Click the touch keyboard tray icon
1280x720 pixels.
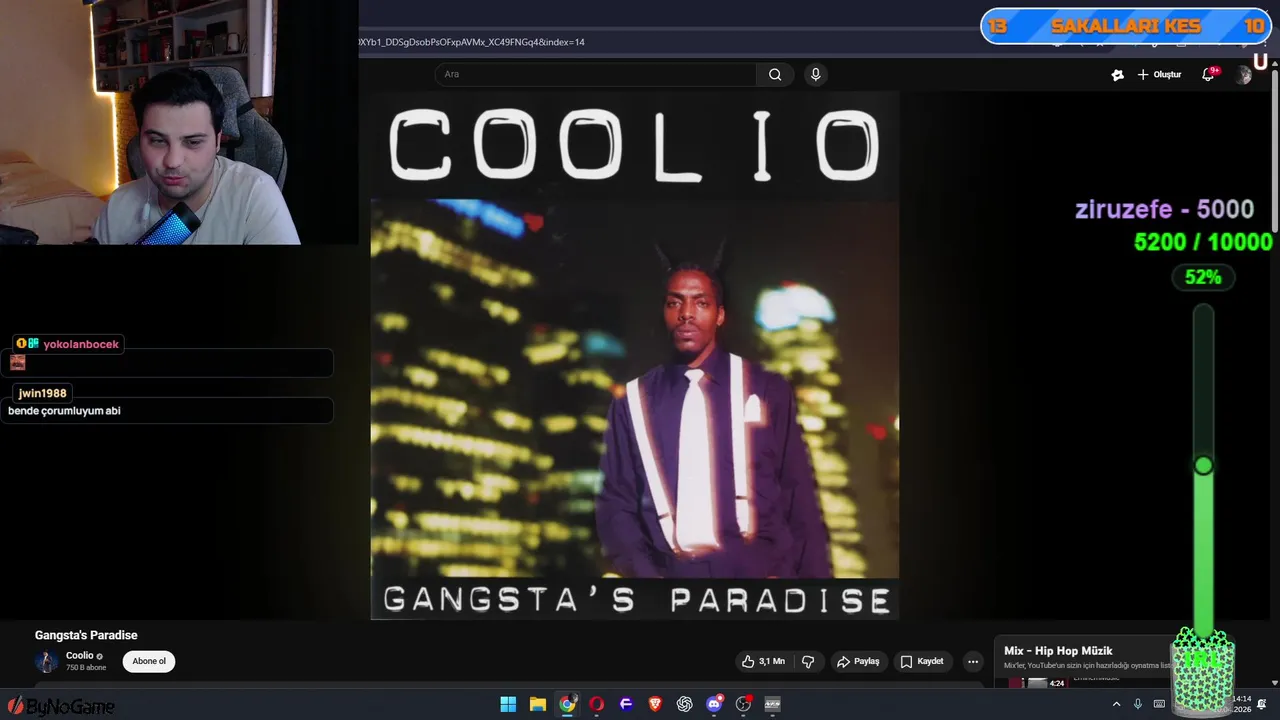coord(1159,704)
